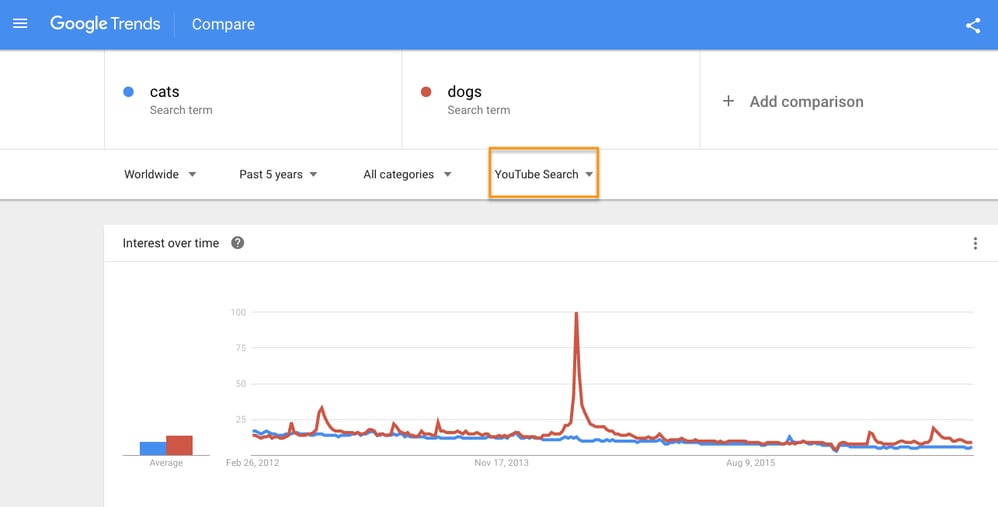Open the three-dot chart options menu
Viewport: 998px width, 507px height.
pyautogui.click(x=975, y=243)
